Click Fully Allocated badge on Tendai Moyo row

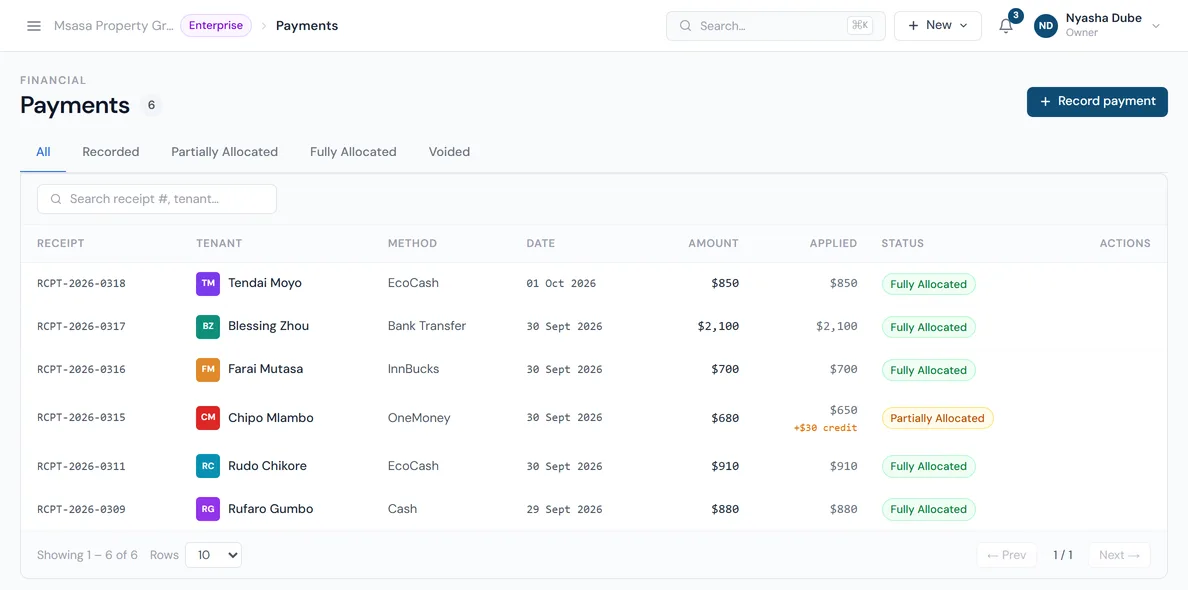point(928,284)
